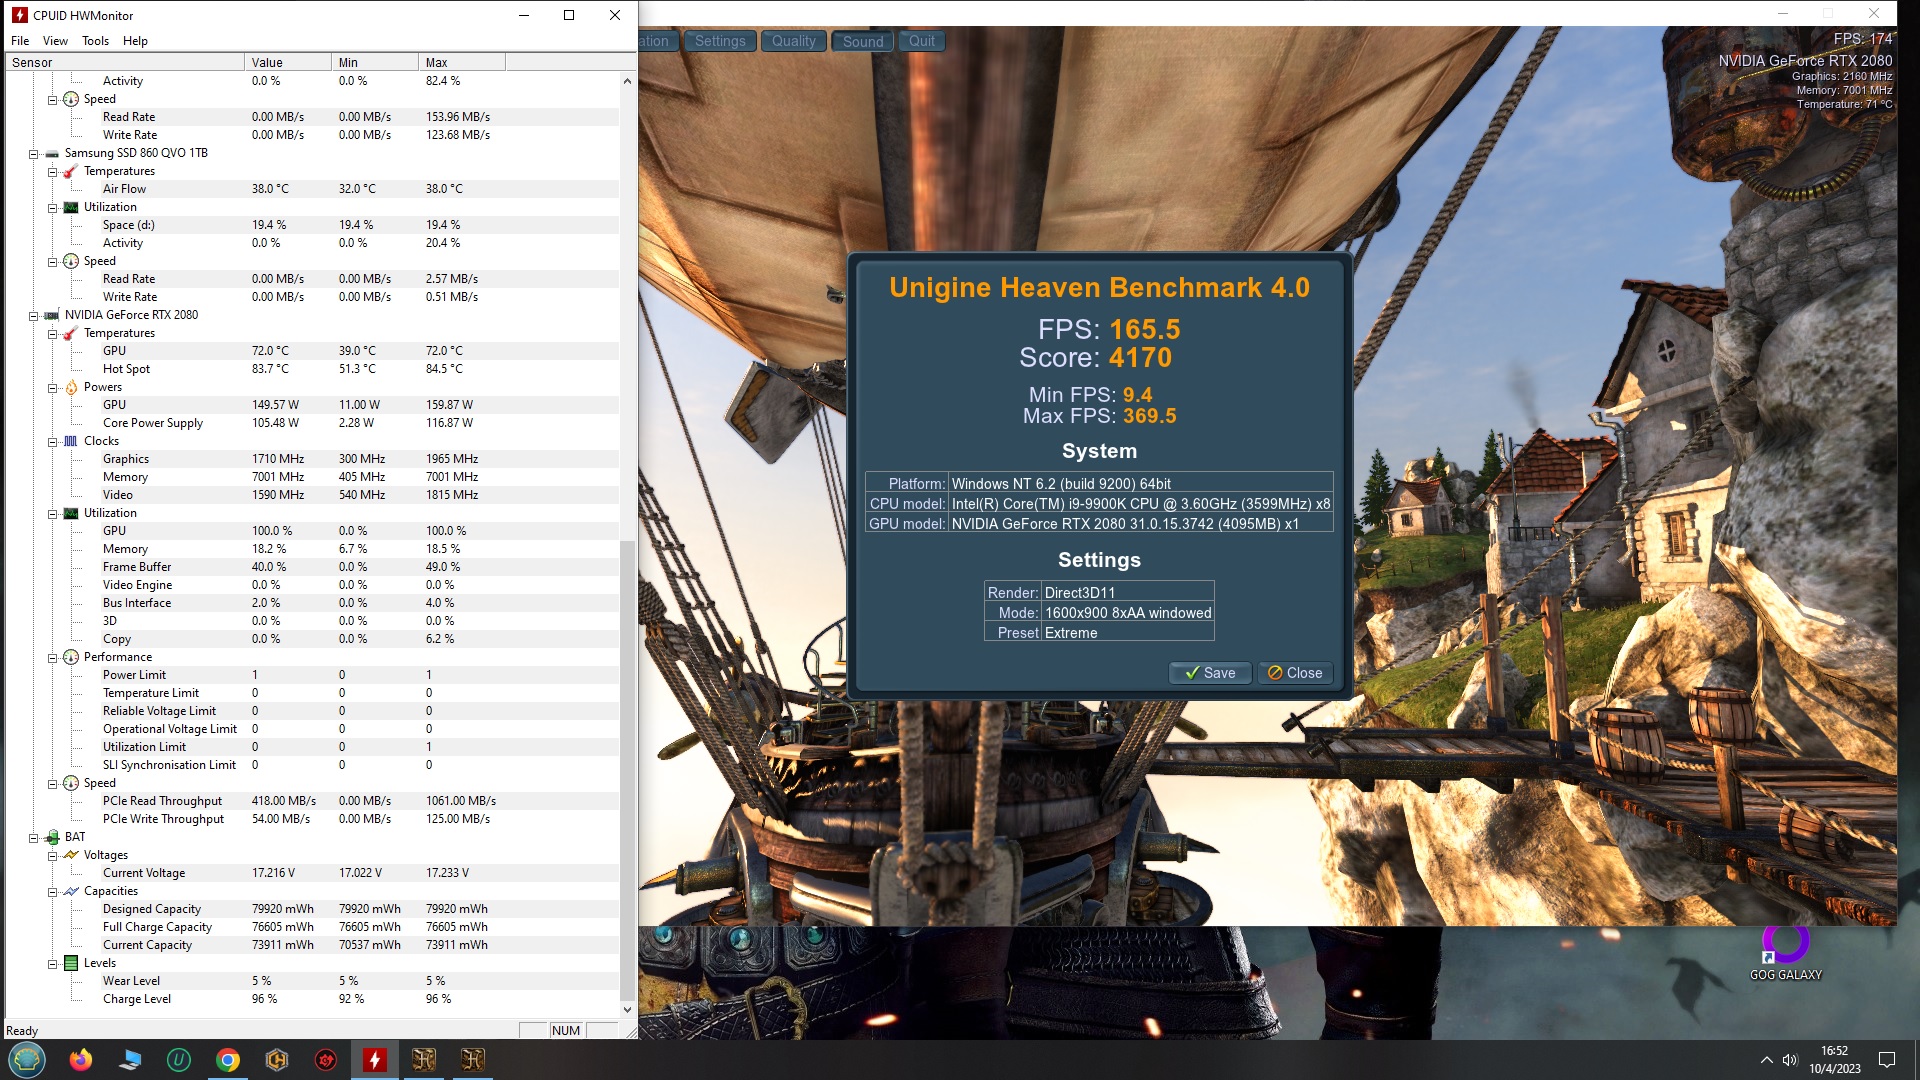
Task: Click the battery Voltages icon
Action: 70,855
